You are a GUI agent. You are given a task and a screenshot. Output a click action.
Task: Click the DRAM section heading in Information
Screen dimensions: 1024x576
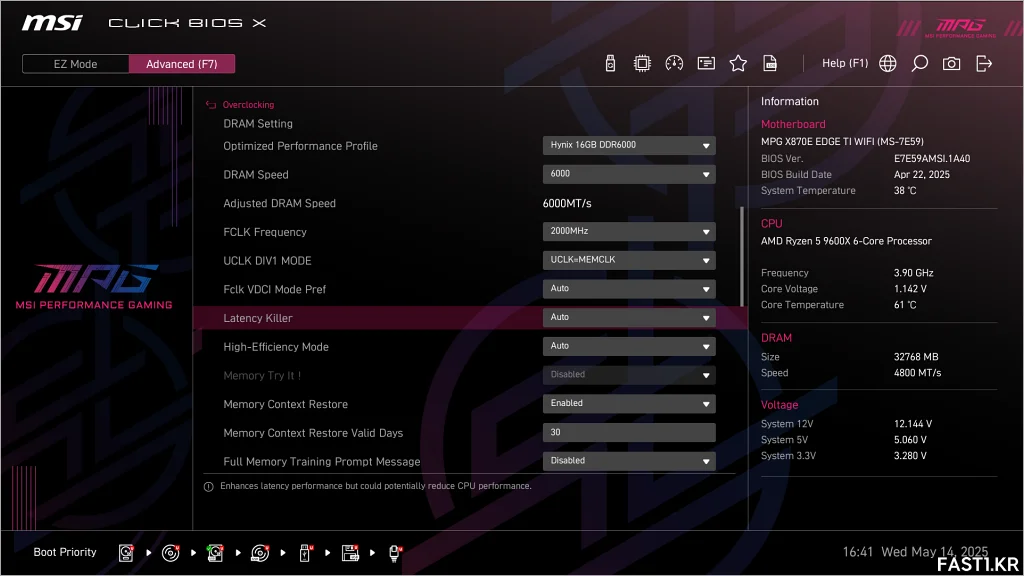click(776, 338)
